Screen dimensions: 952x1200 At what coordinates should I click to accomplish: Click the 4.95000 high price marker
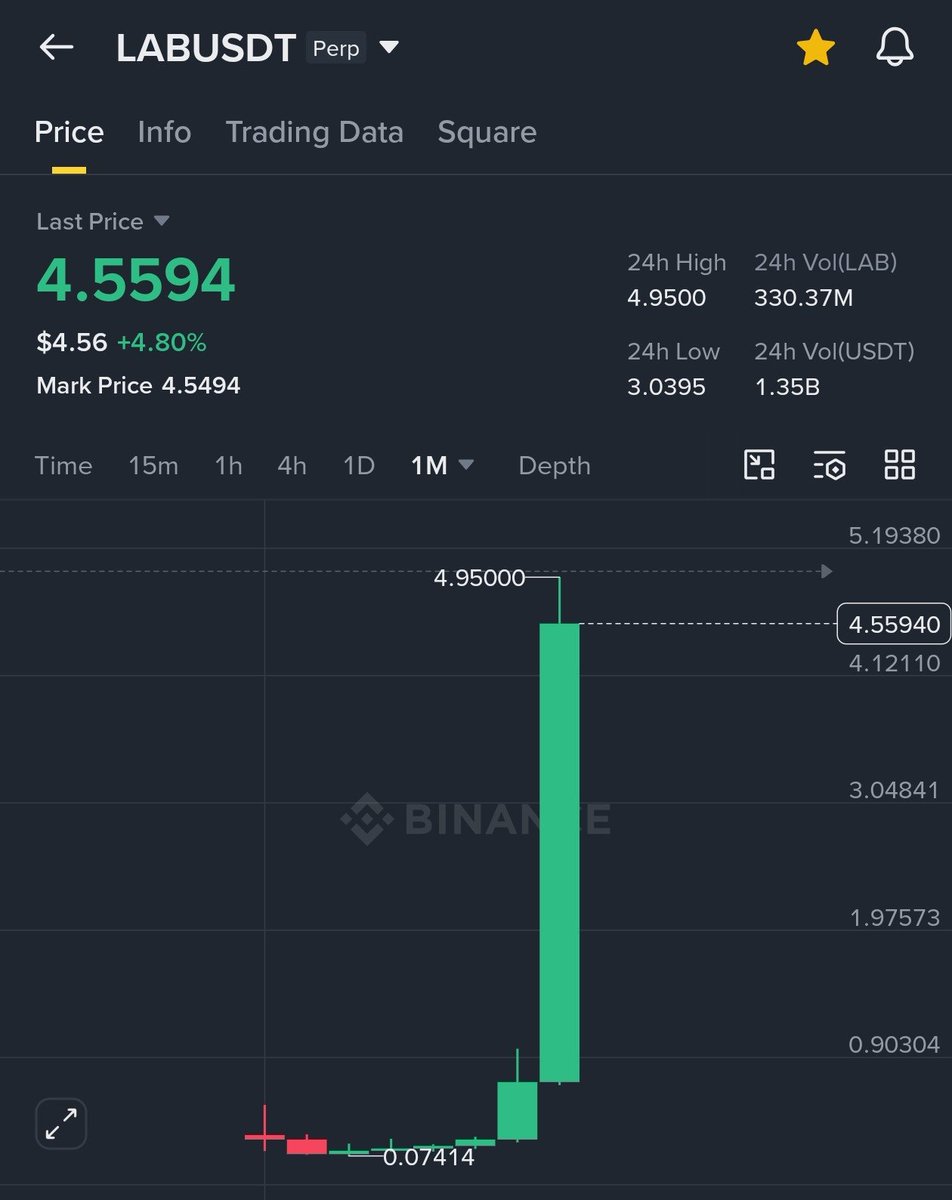tap(479, 577)
